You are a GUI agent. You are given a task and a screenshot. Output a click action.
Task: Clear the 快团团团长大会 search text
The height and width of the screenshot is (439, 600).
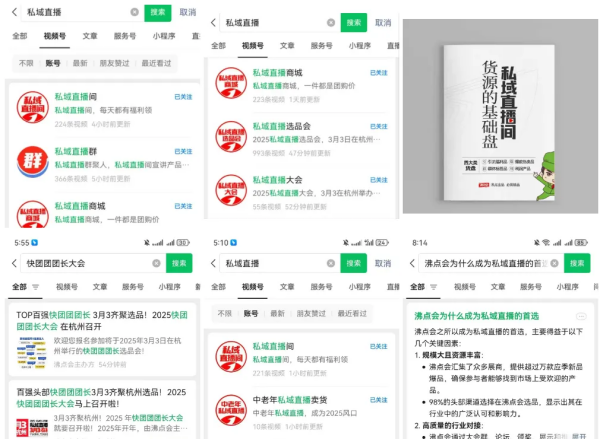pyautogui.click(x=156, y=263)
